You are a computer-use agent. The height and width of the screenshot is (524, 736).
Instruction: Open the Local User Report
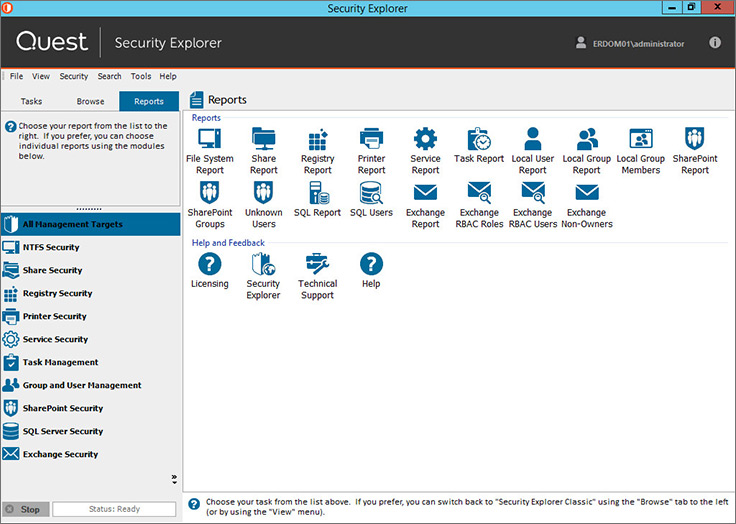tap(533, 151)
